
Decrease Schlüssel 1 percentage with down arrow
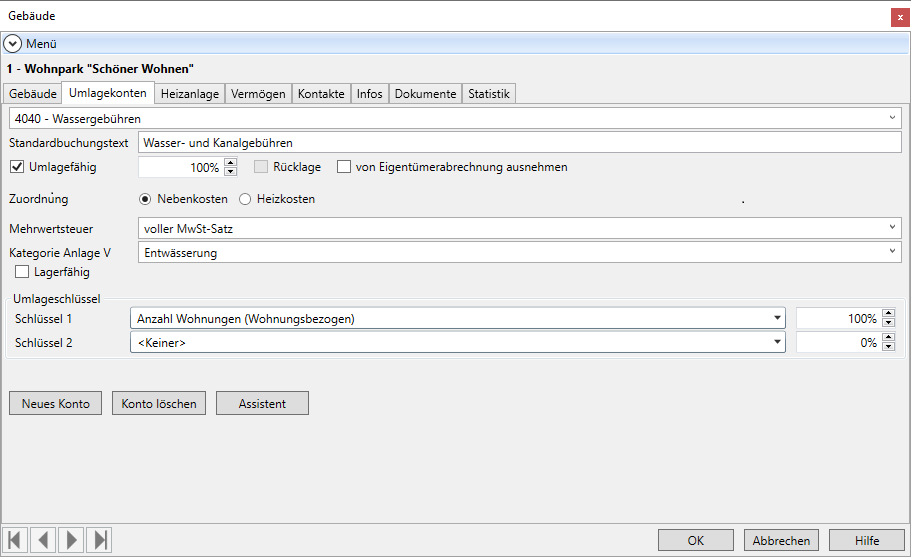point(888,323)
